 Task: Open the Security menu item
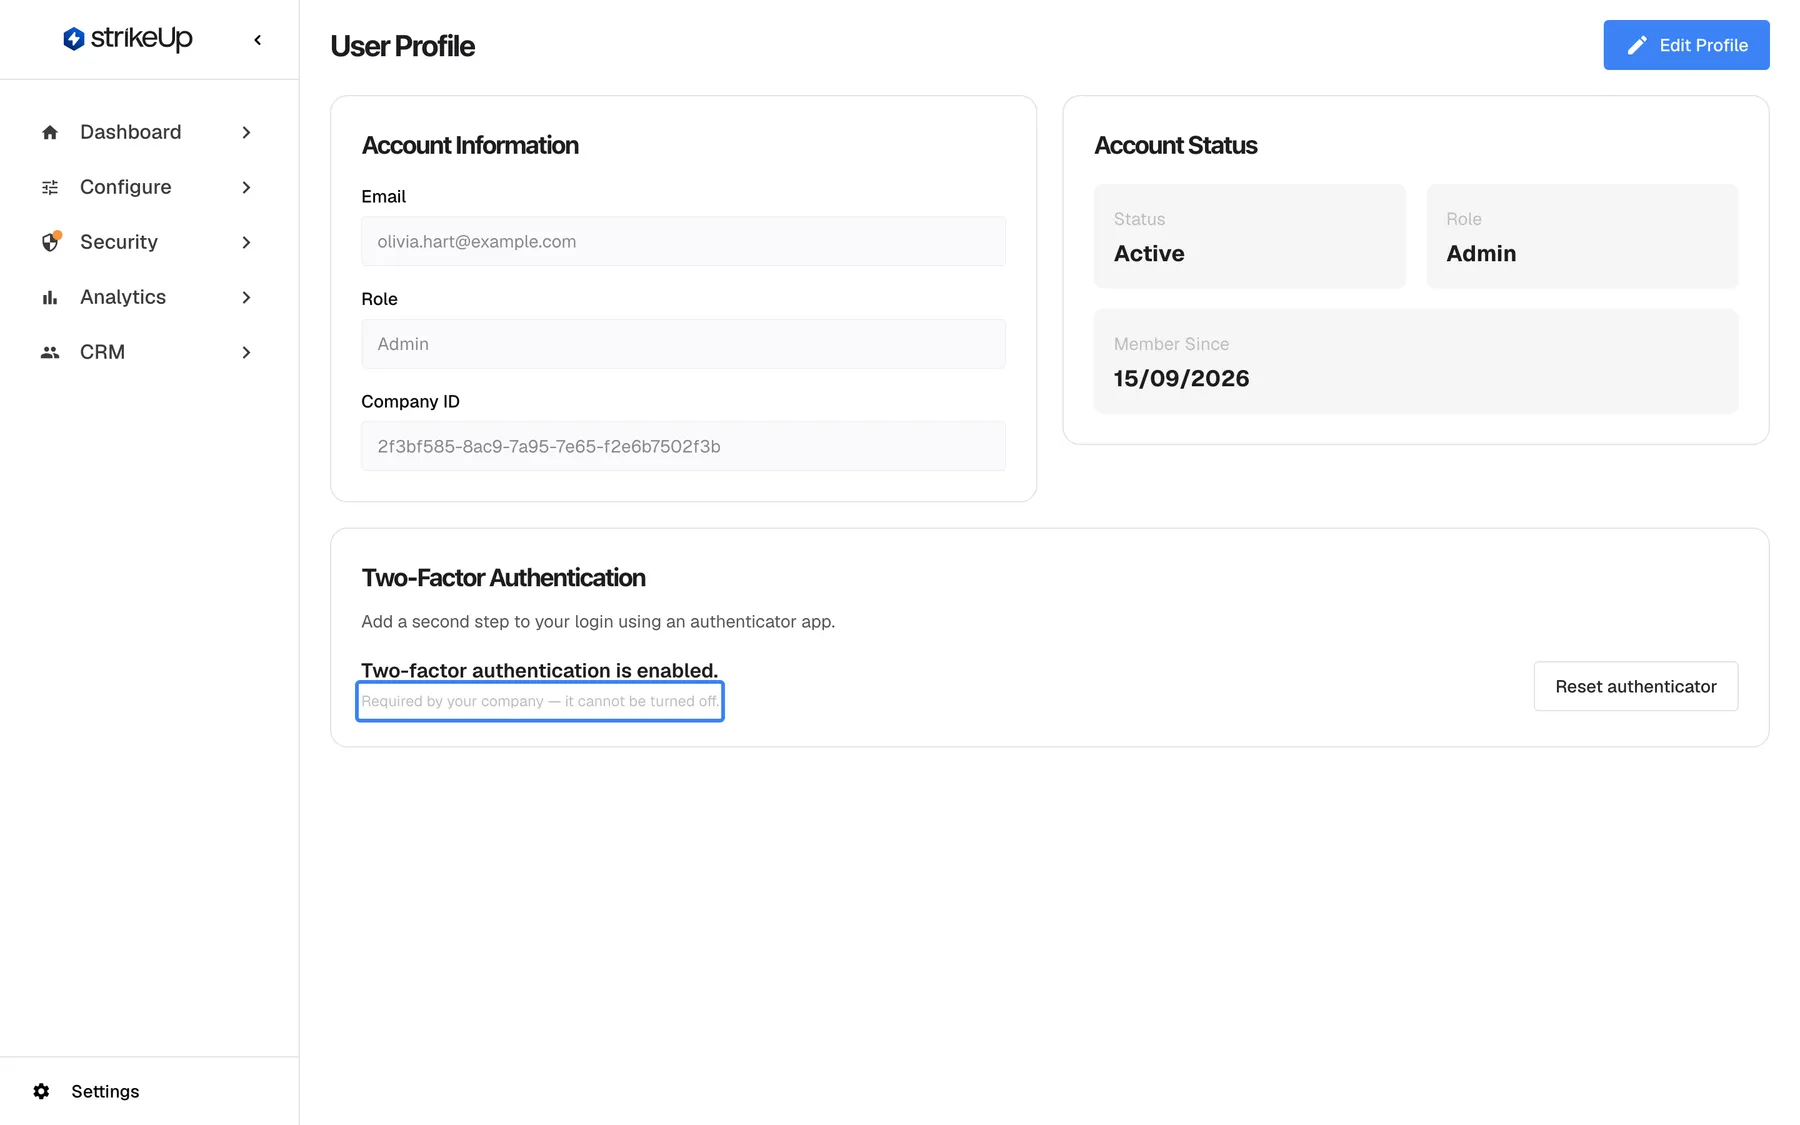[149, 242]
